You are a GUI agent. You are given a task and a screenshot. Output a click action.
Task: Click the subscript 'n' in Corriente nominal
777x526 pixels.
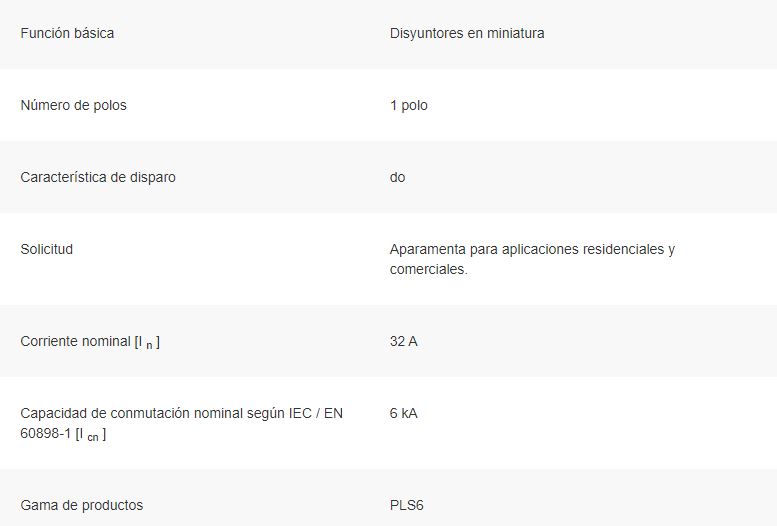(149, 345)
